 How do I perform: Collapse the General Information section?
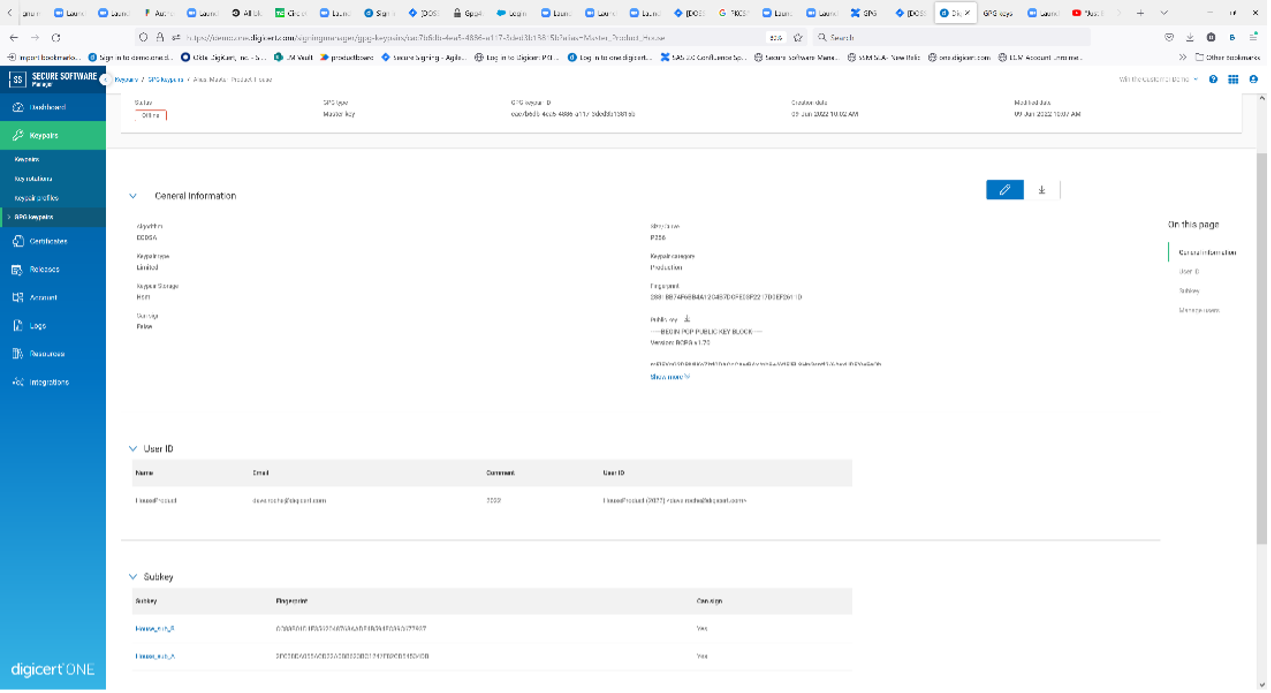[133, 196]
